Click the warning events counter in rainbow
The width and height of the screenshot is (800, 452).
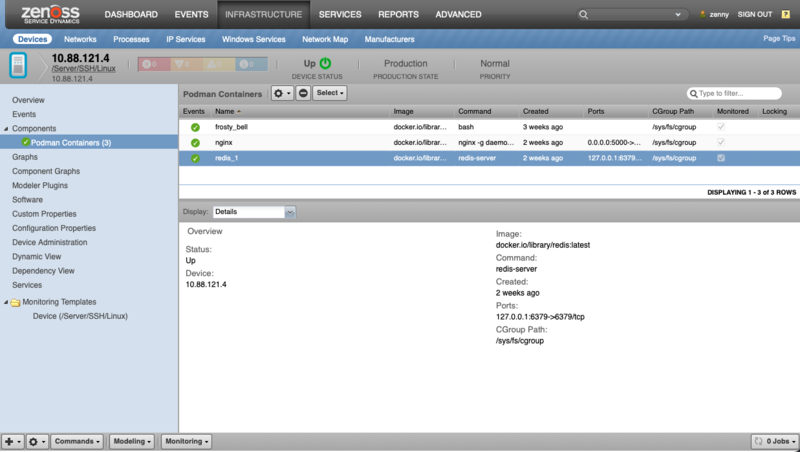click(218, 64)
